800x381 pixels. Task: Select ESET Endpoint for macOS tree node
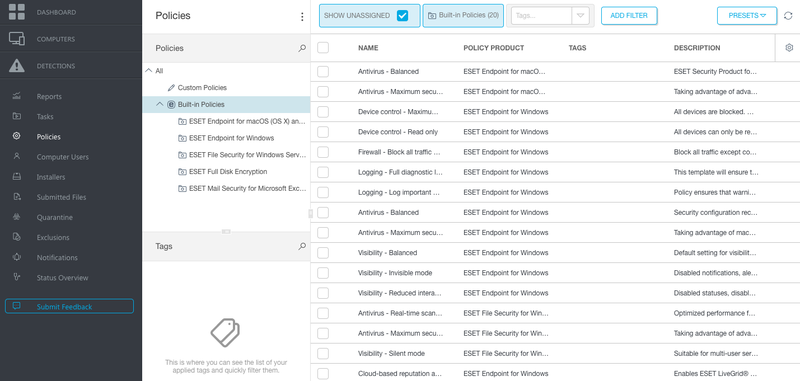pos(247,121)
